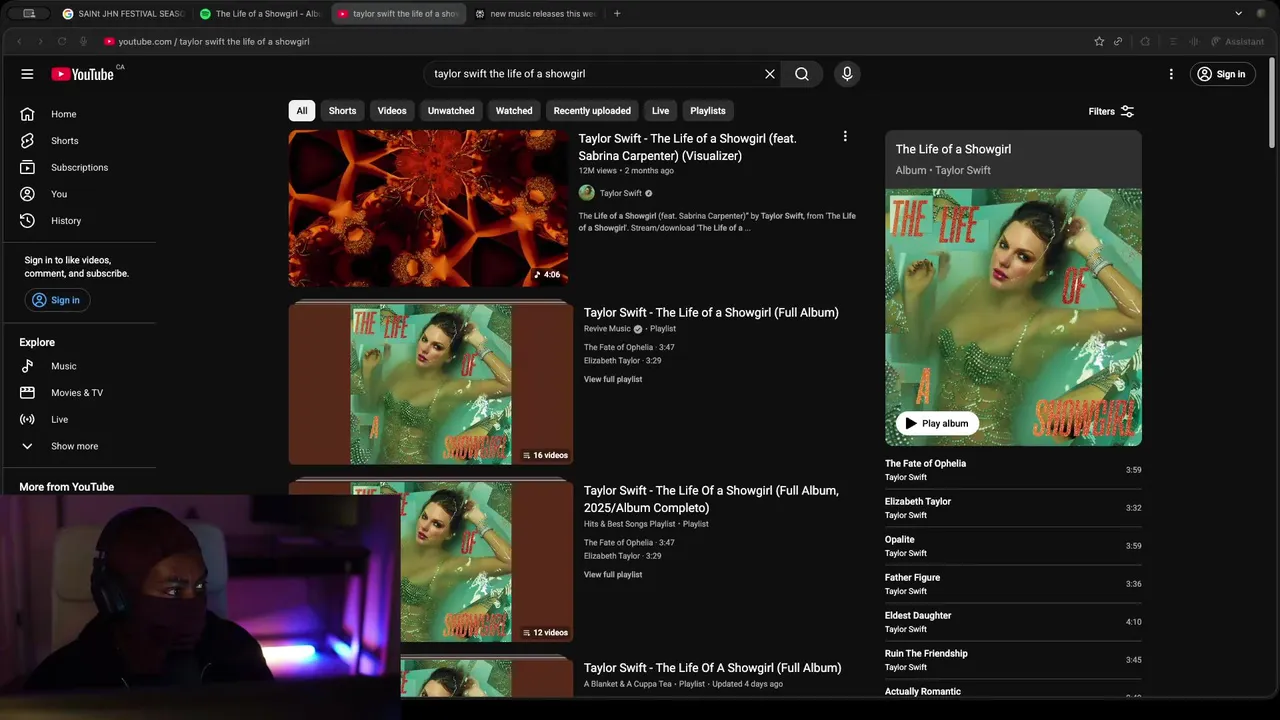Viewport: 1280px width, 720px height.
Task: Click the sidebar Sign in button
Action: [x=57, y=300]
